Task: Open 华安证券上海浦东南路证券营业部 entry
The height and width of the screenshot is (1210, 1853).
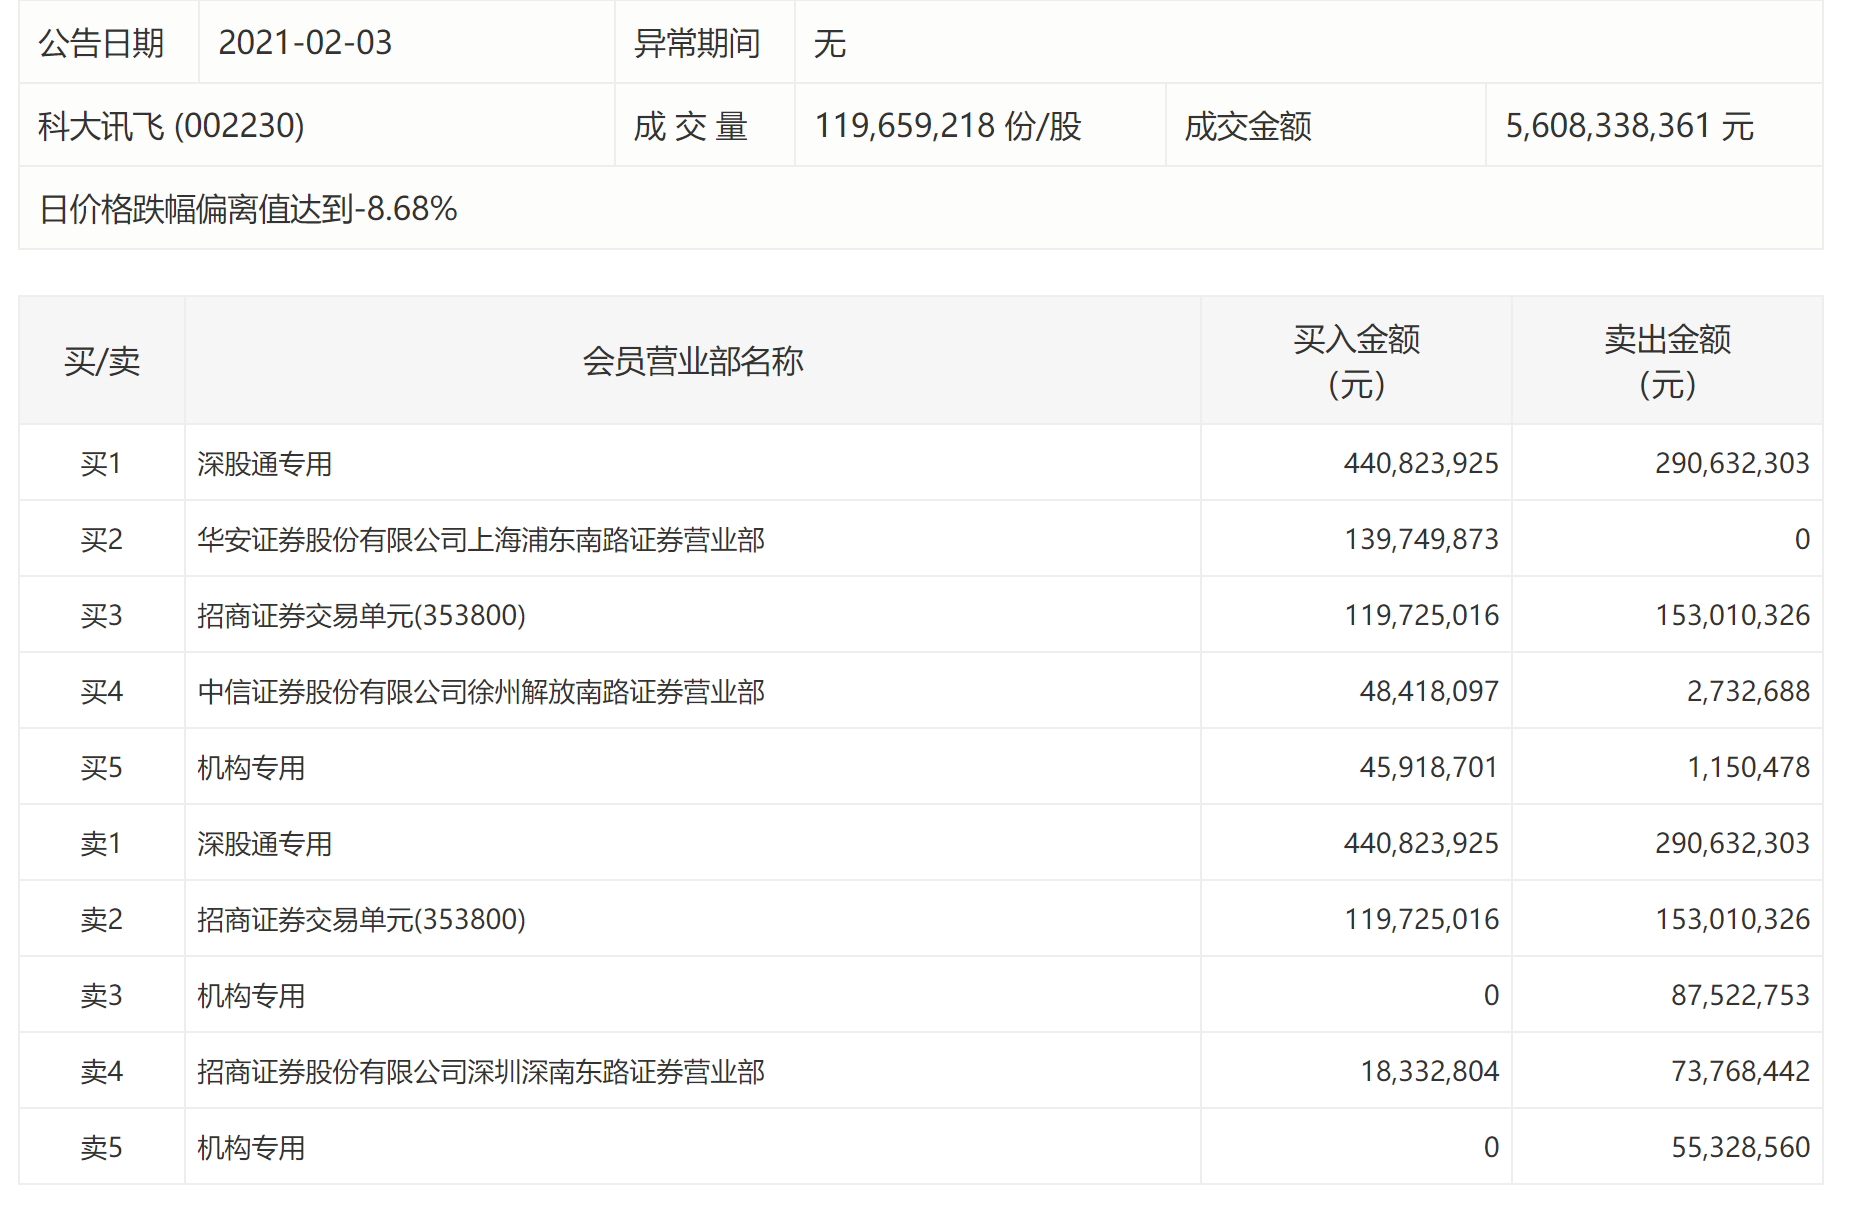Action: click(x=481, y=540)
